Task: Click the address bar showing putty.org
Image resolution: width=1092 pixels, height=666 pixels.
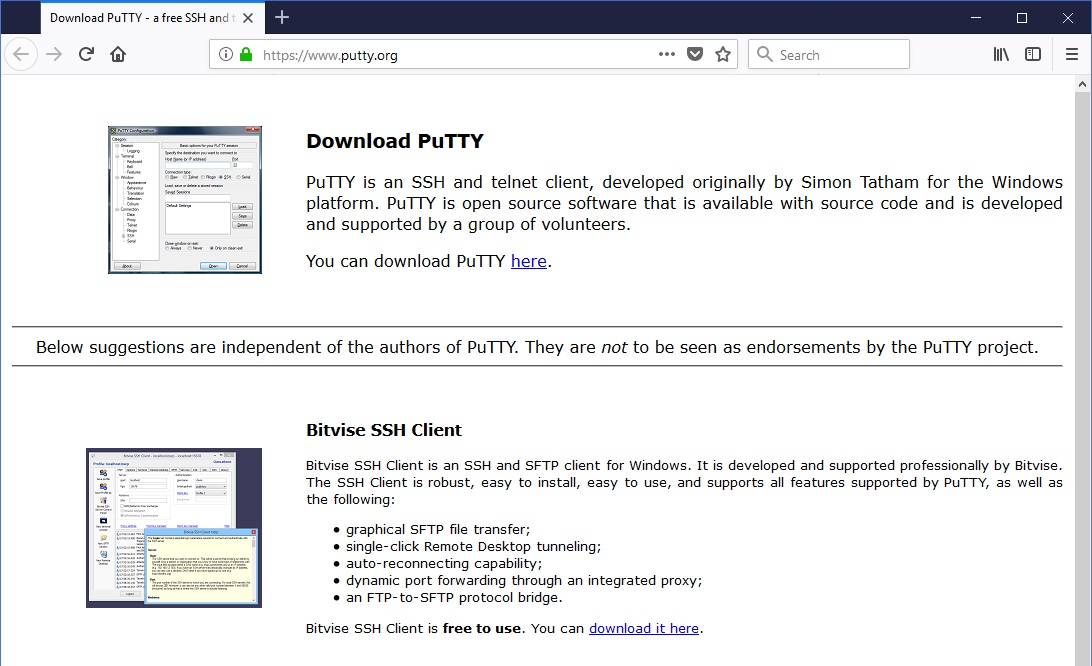Action: point(400,55)
